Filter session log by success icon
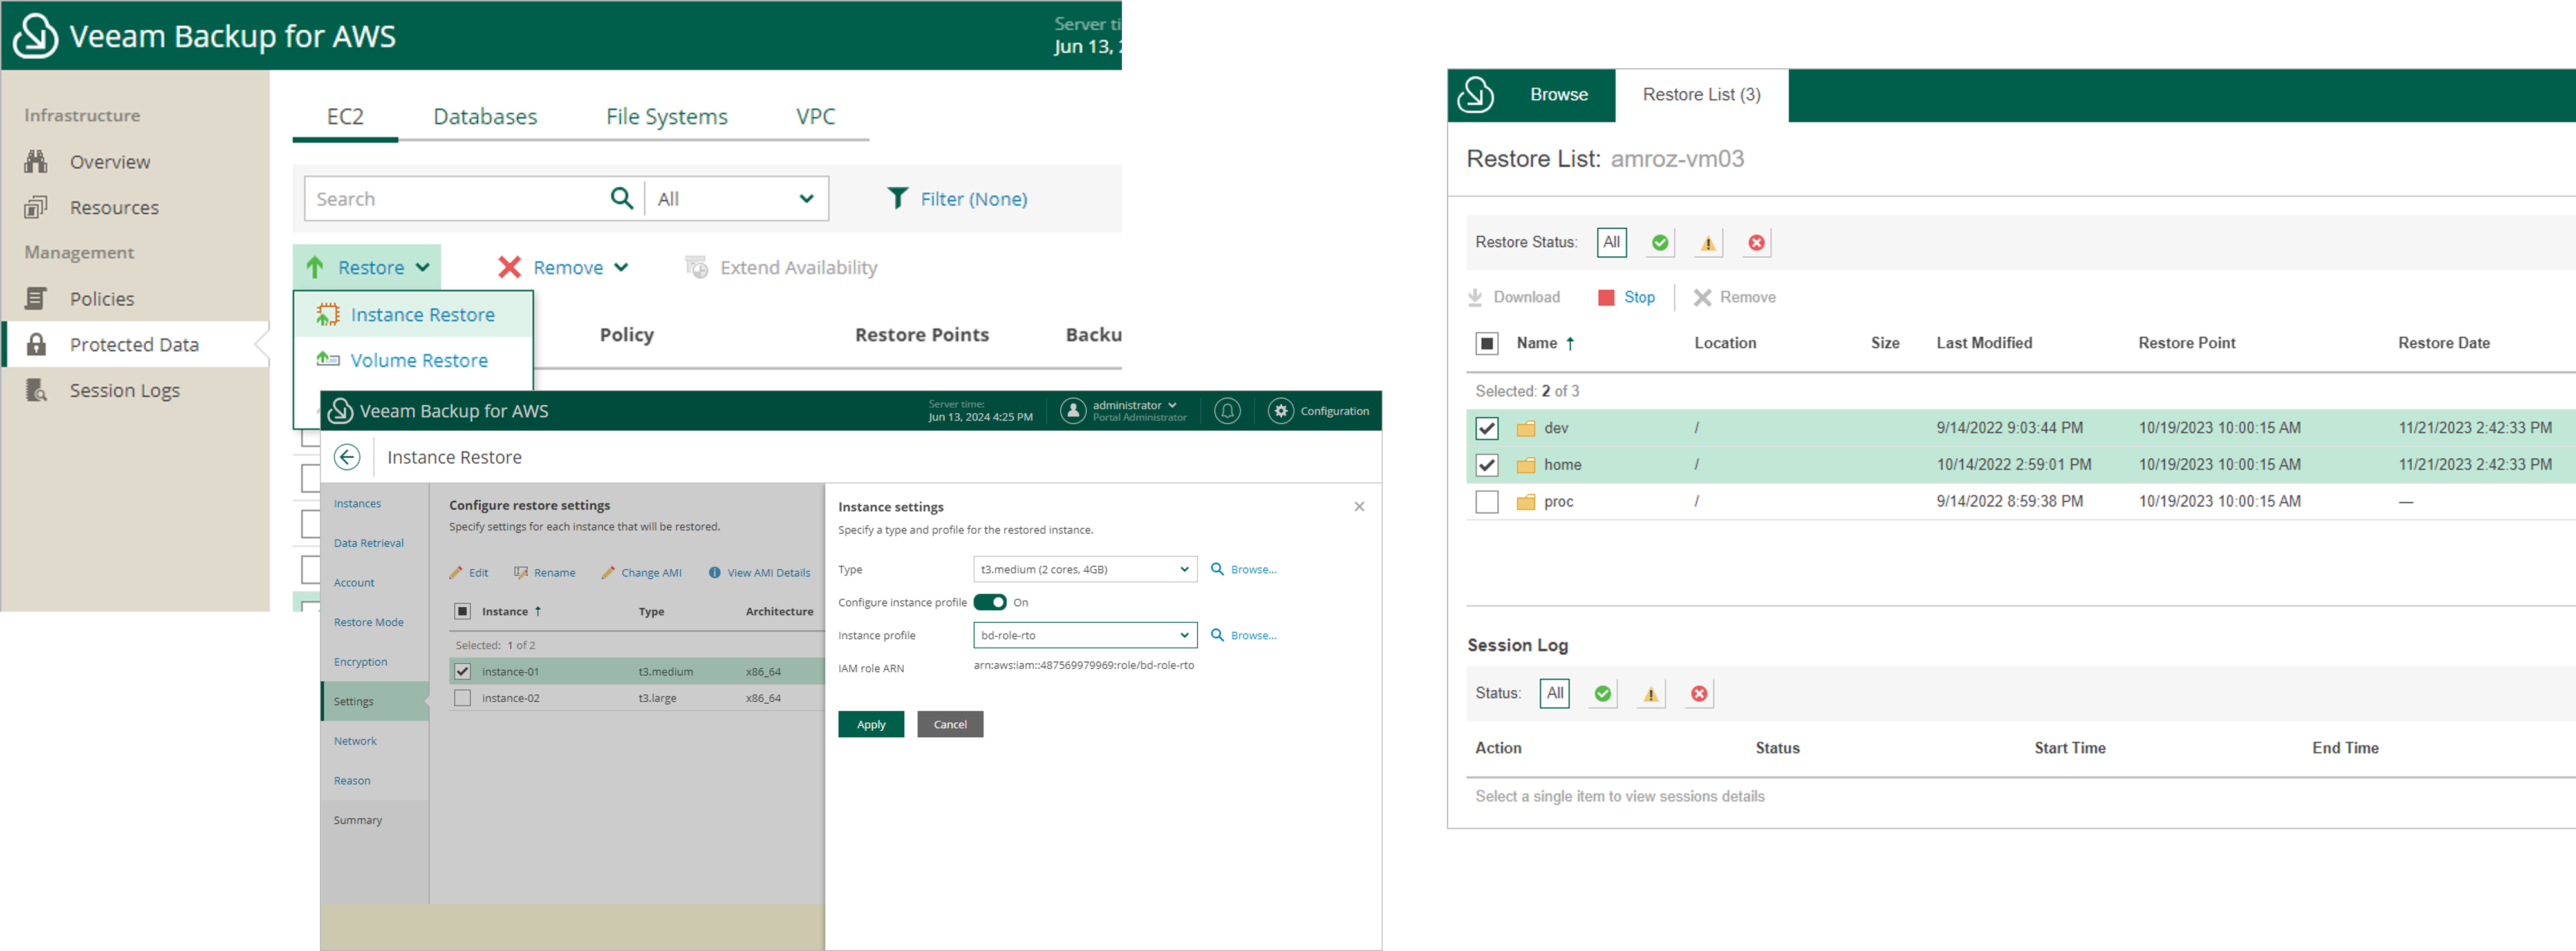The image size is (2576, 951). pyautogui.click(x=1603, y=694)
